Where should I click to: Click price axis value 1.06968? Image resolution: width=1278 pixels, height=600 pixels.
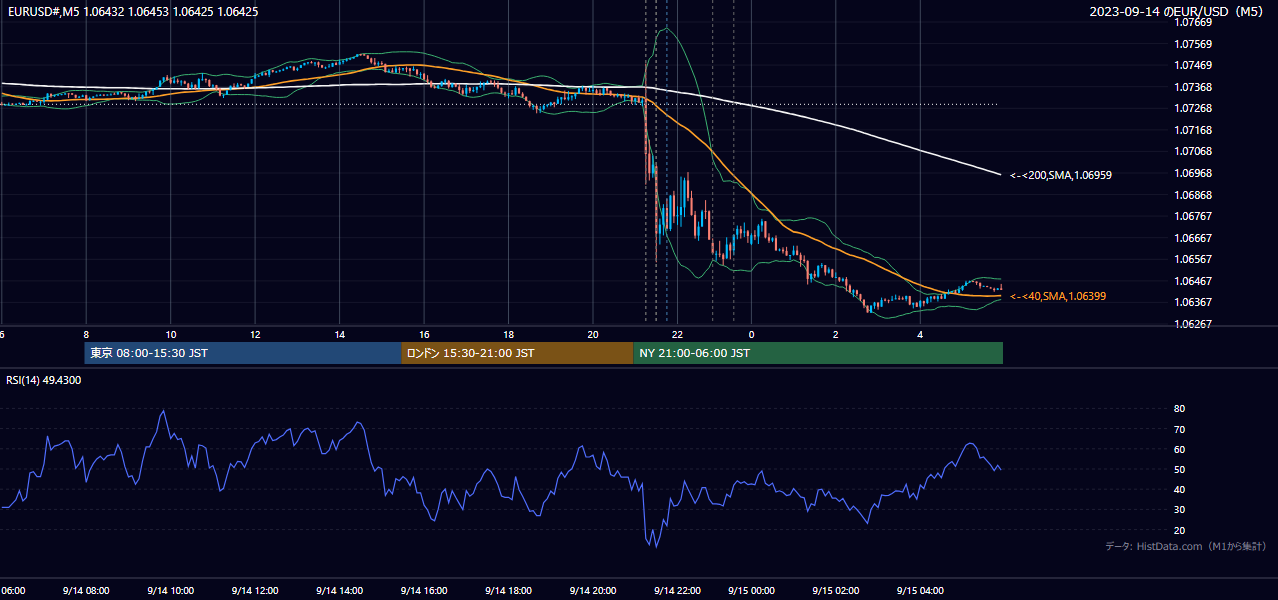click(x=1192, y=173)
